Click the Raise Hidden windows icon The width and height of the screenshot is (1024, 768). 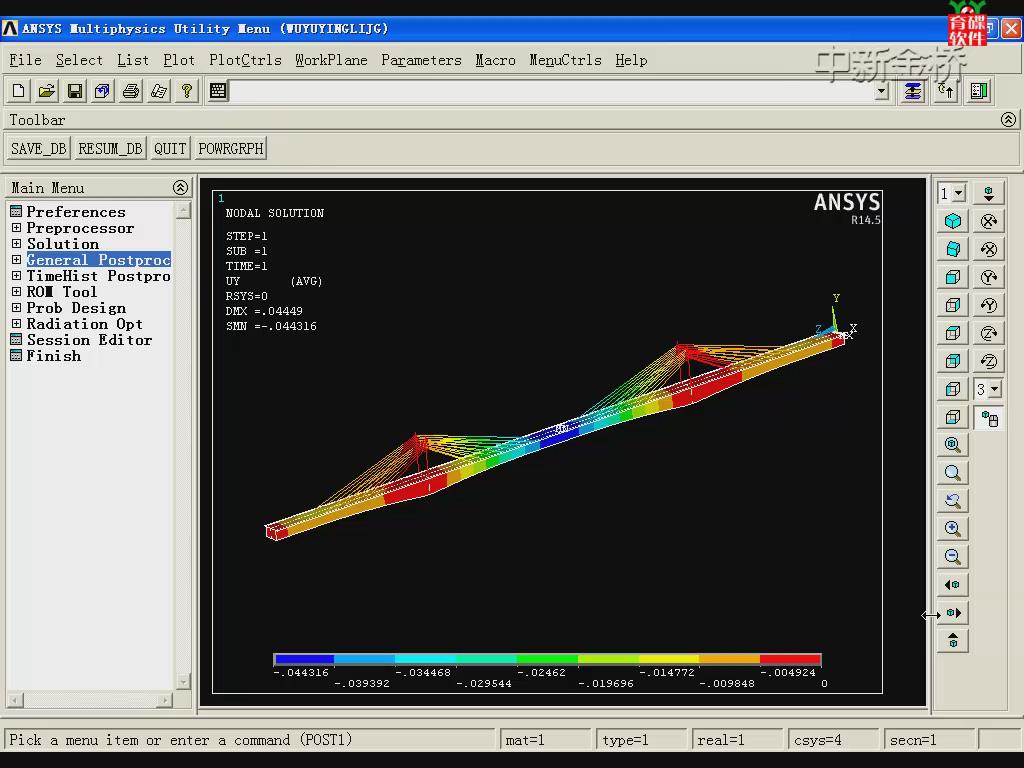[x=912, y=91]
